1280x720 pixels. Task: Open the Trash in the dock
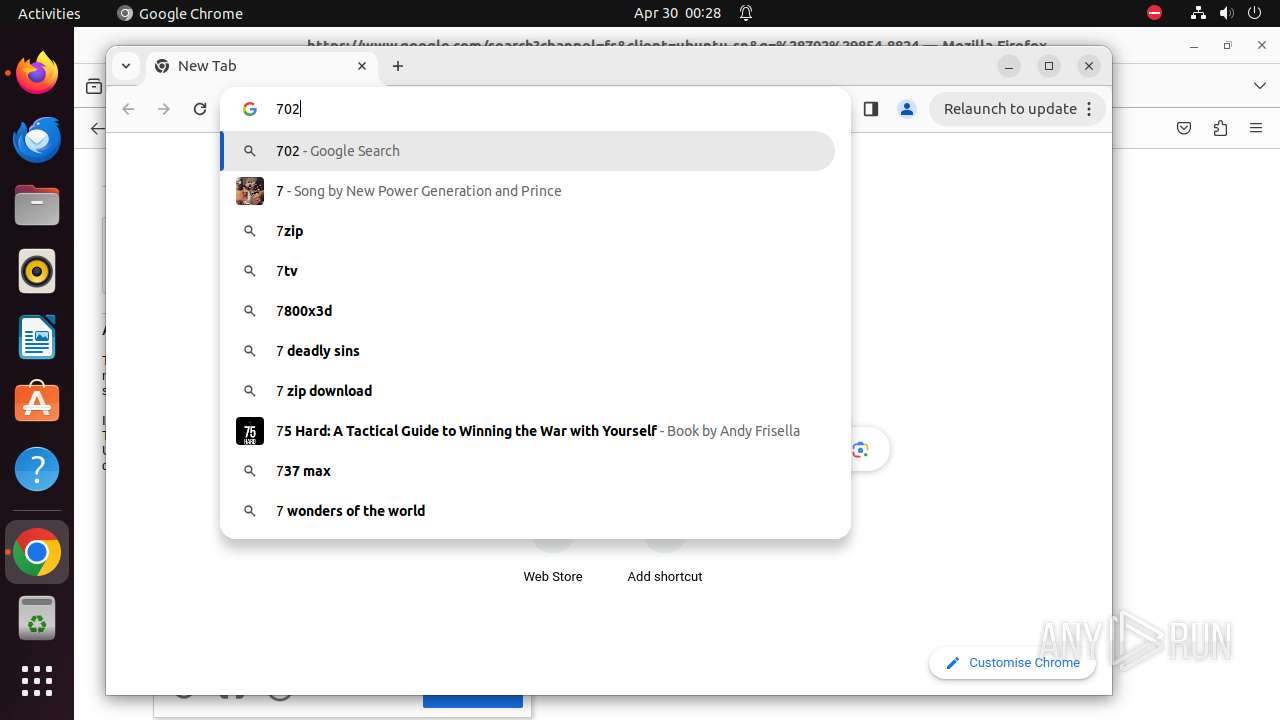coord(37,618)
